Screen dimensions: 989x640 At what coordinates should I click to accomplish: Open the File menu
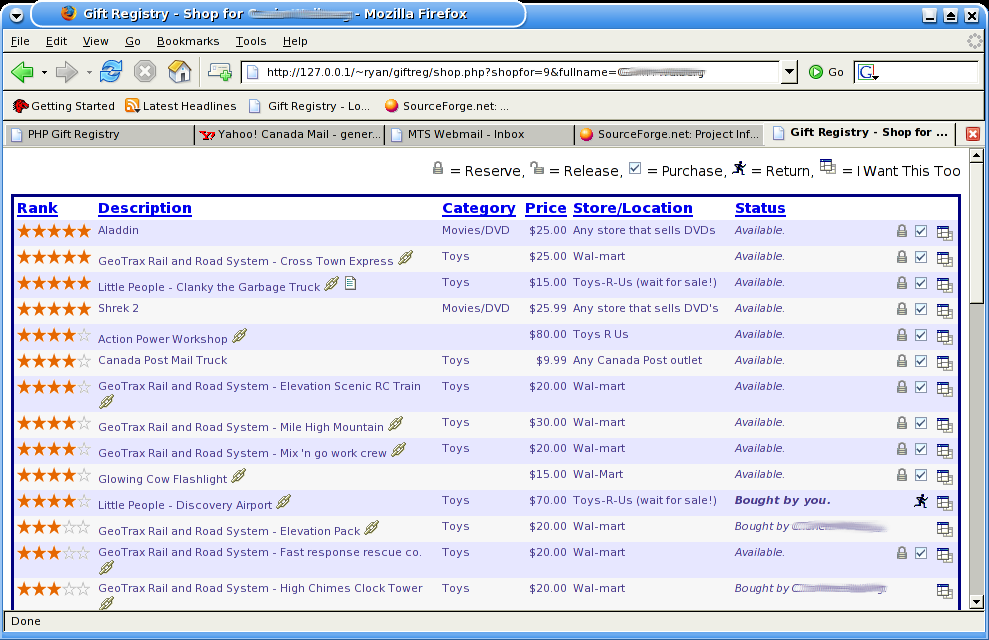[20, 41]
